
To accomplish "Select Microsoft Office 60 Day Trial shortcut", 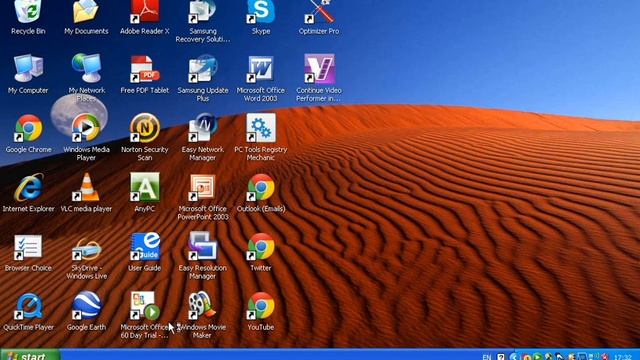I will coord(144,306).
